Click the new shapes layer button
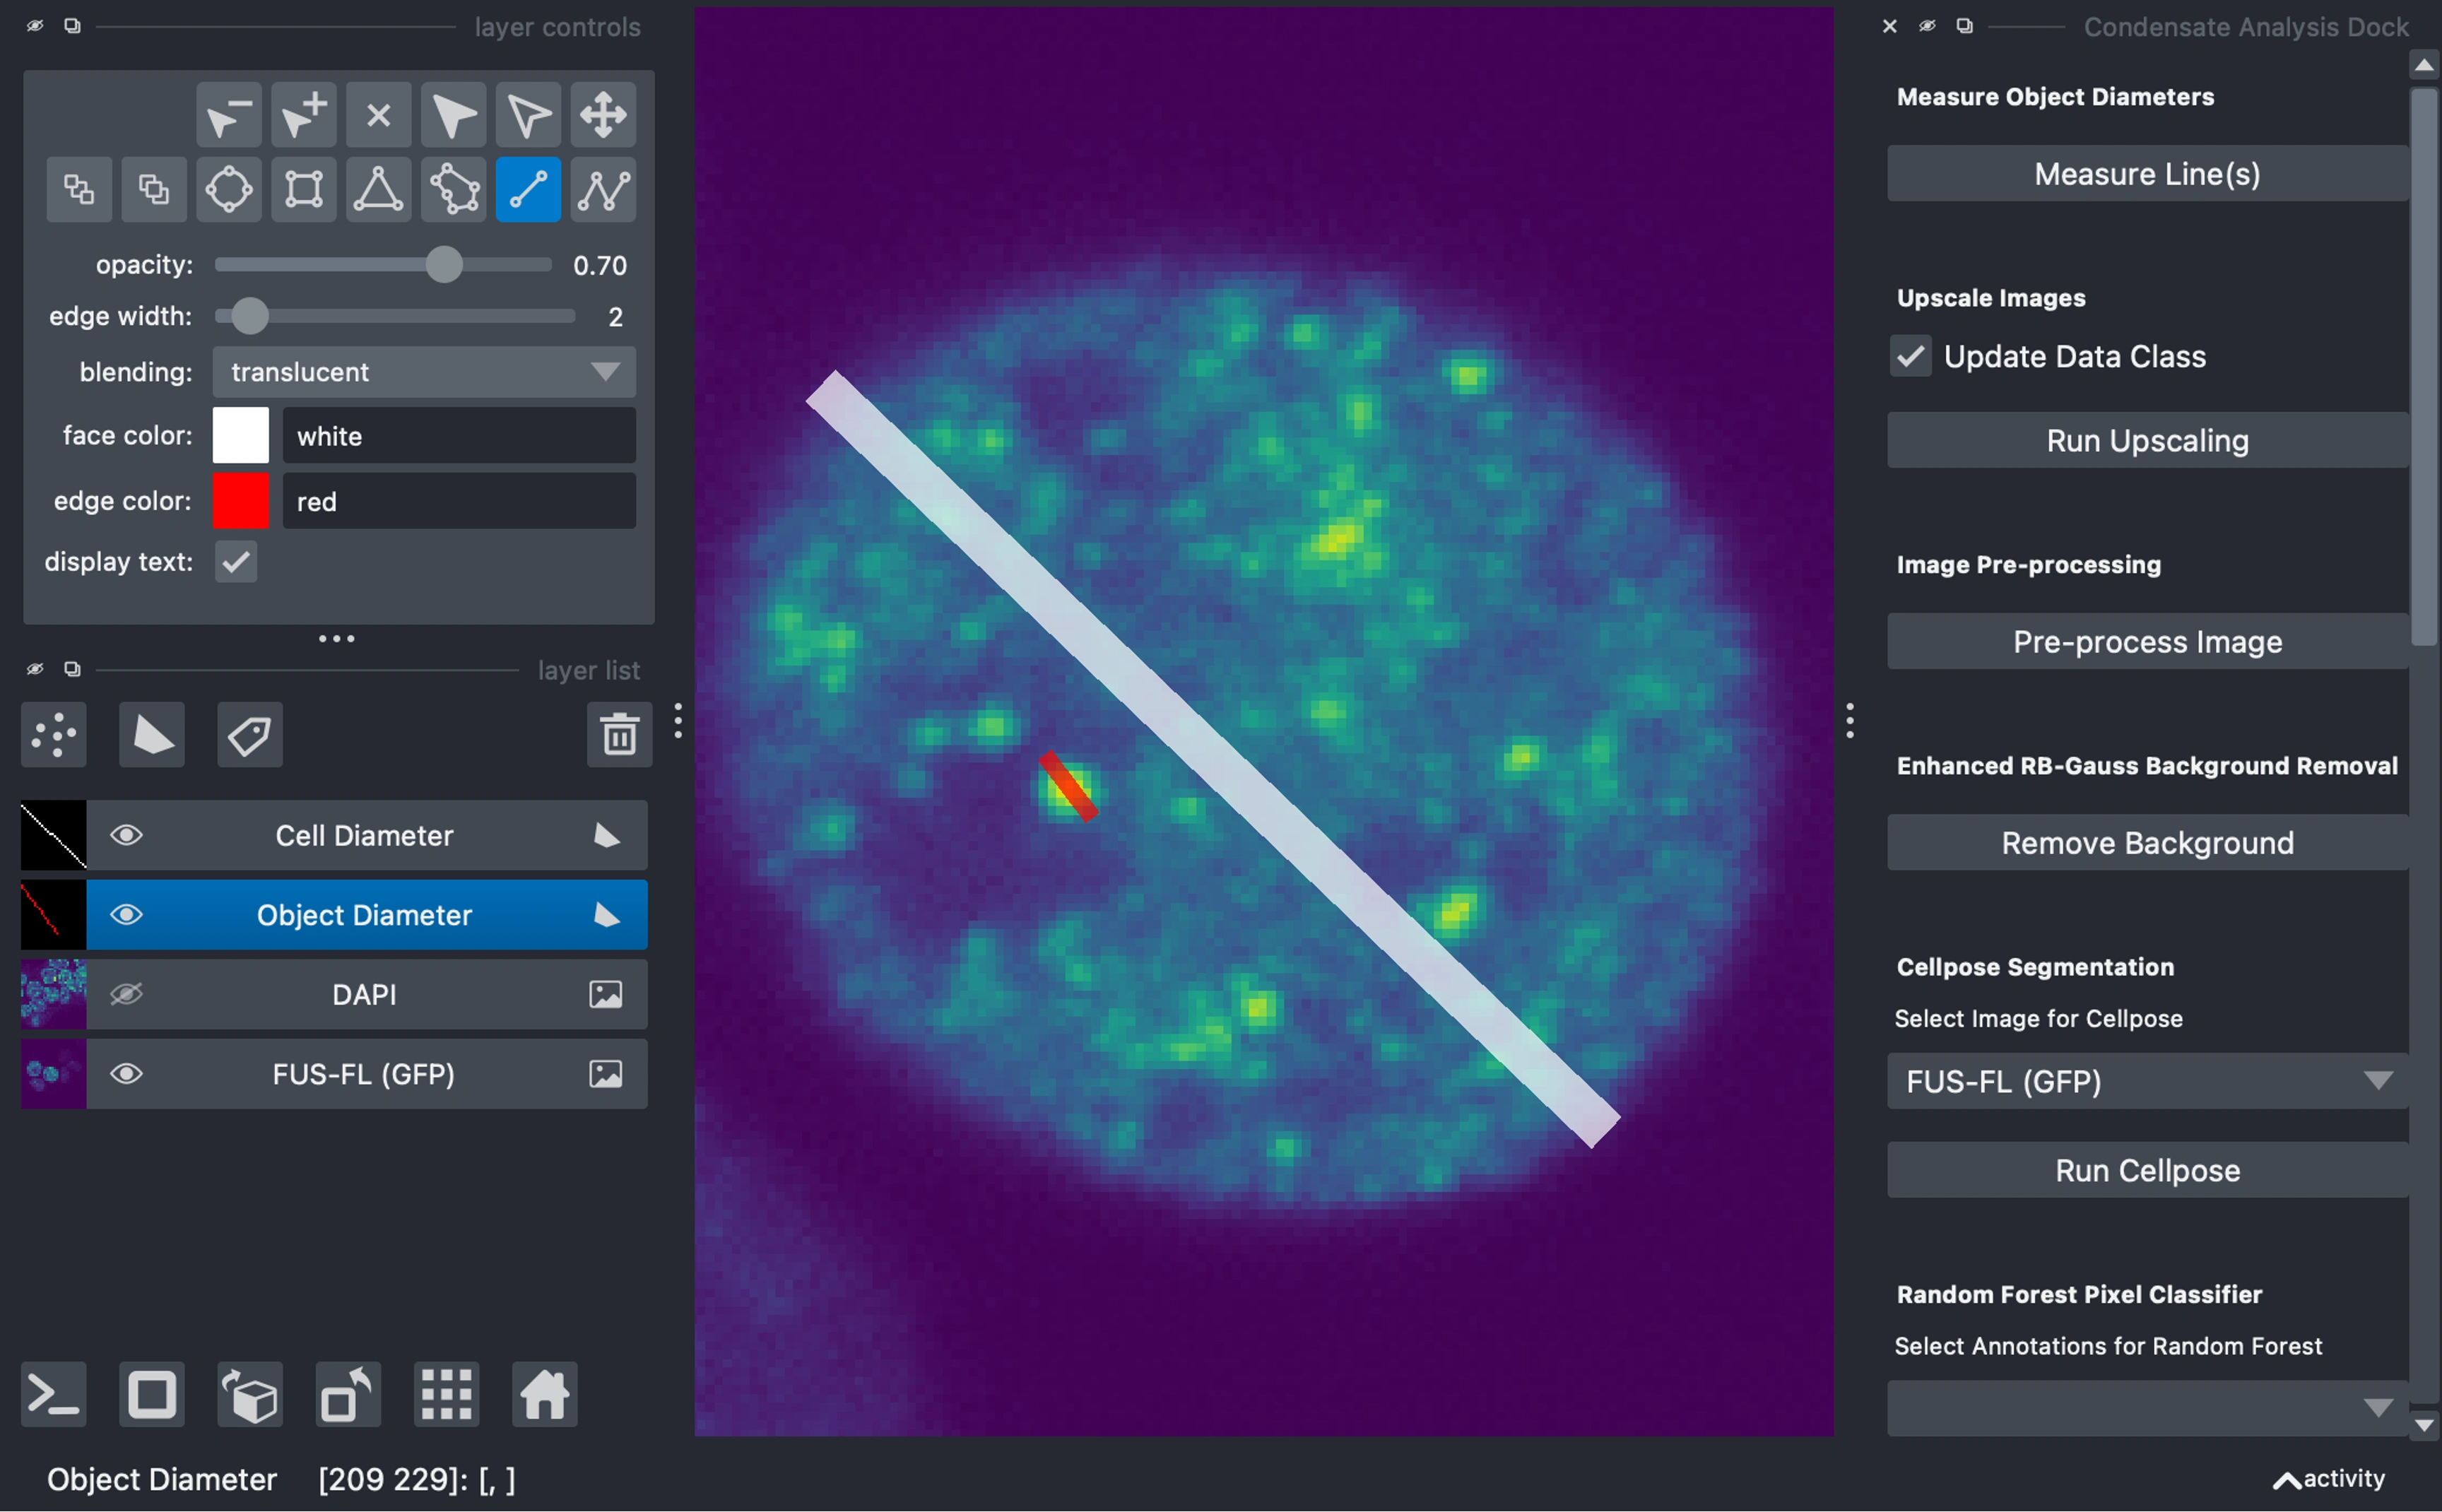2442x1512 pixels. coord(152,735)
